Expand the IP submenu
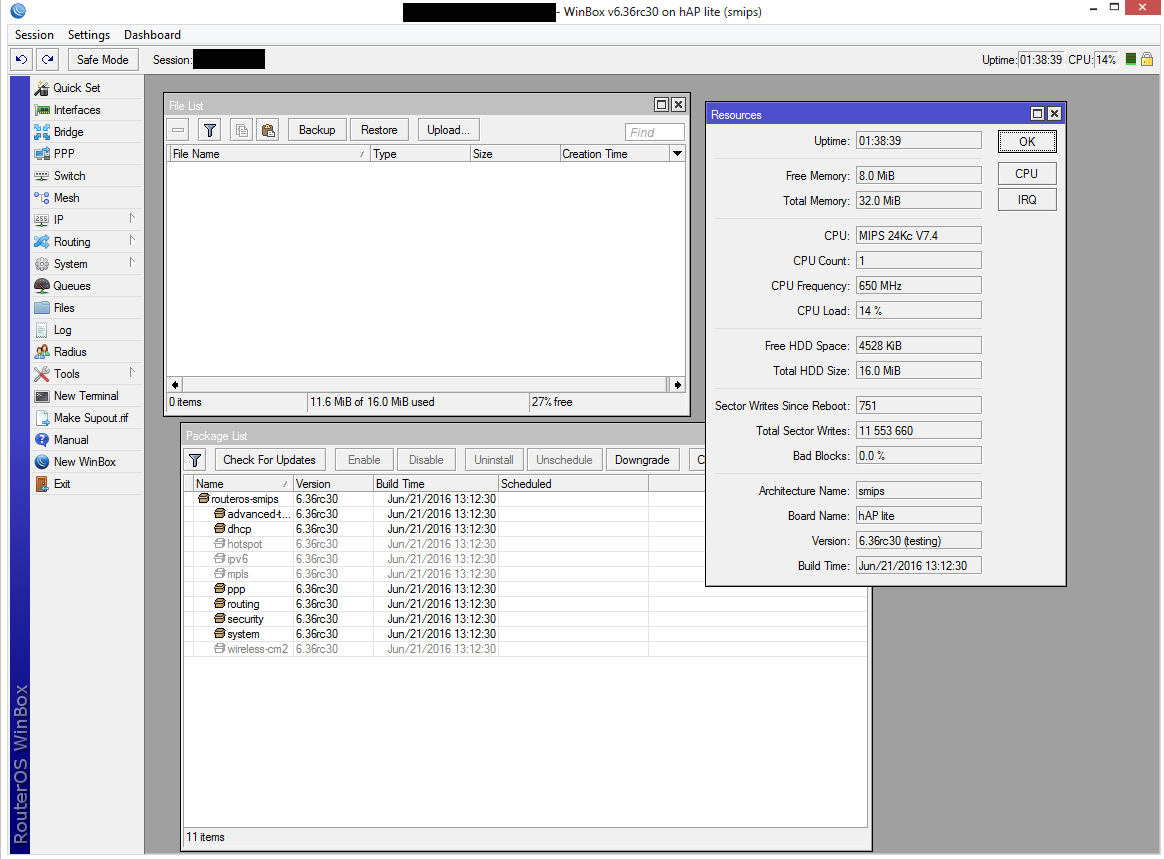 click(85, 220)
